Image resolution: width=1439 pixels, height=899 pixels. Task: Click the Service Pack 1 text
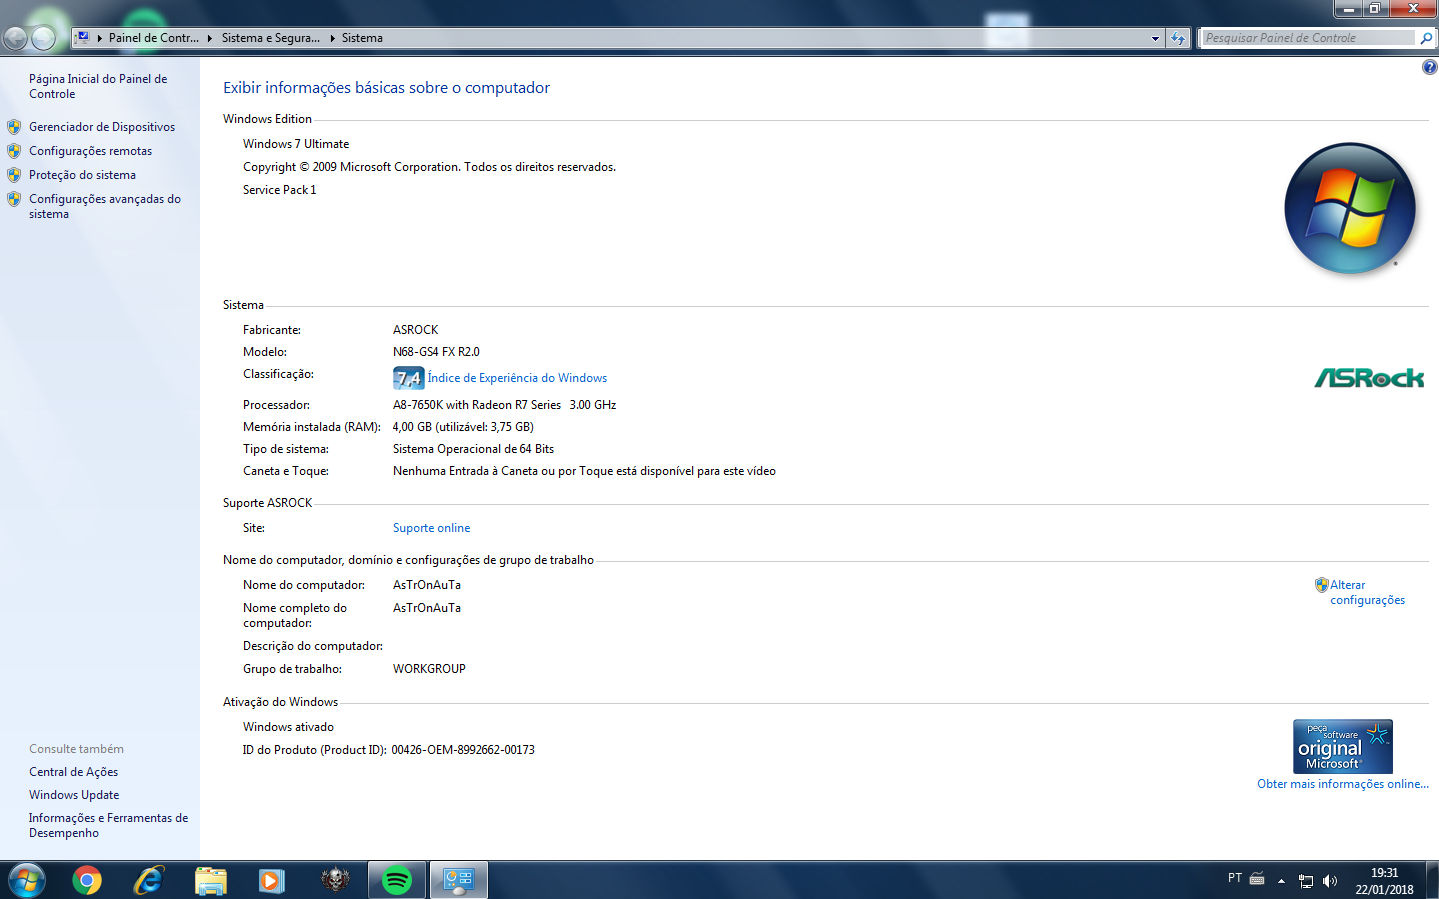pos(279,190)
